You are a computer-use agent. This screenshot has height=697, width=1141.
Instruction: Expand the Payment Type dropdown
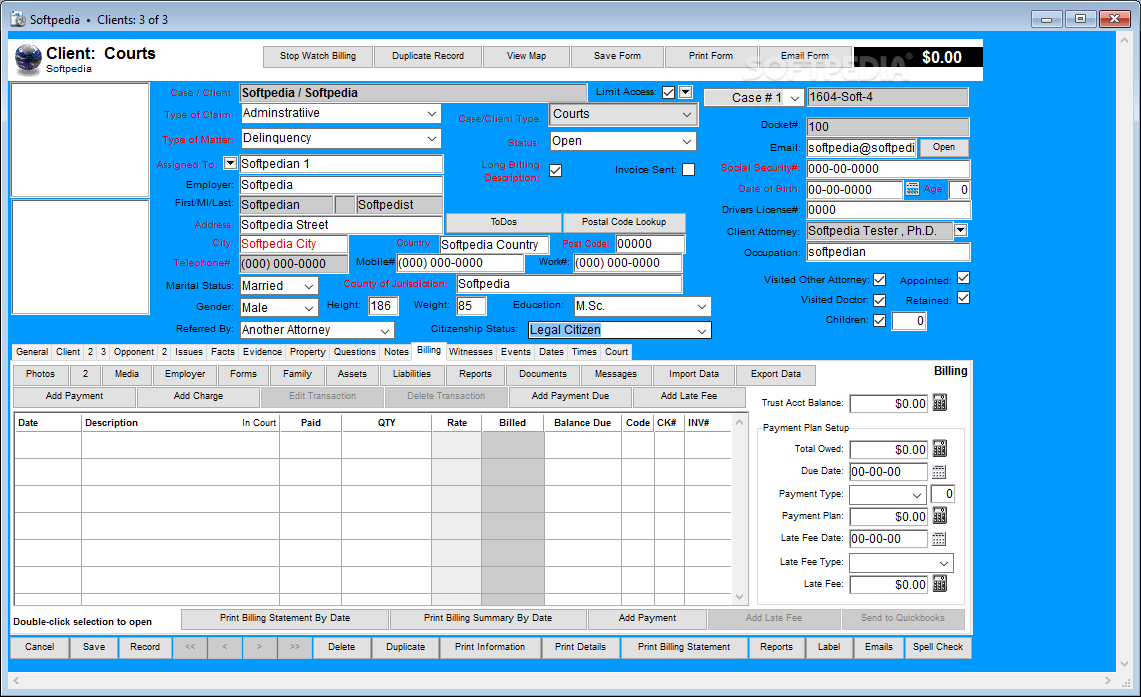(916, 493)
